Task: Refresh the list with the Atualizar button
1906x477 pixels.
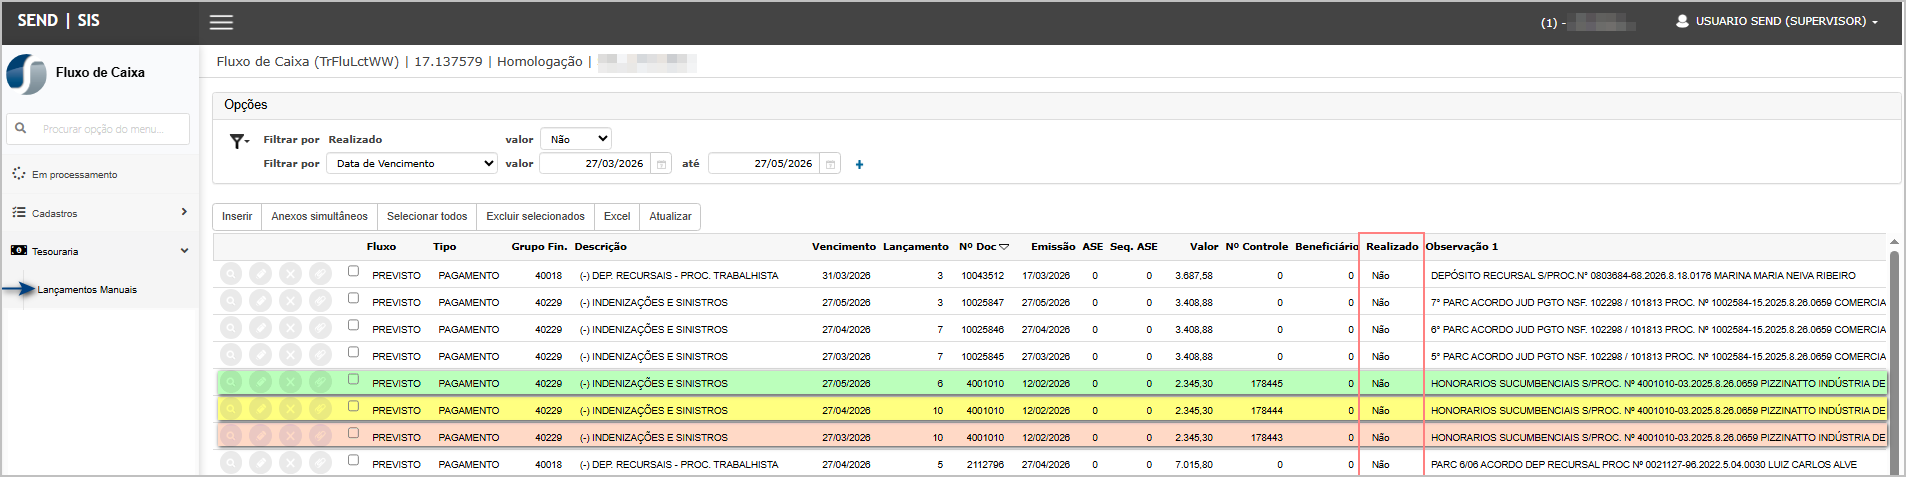Action: point(670,217)
